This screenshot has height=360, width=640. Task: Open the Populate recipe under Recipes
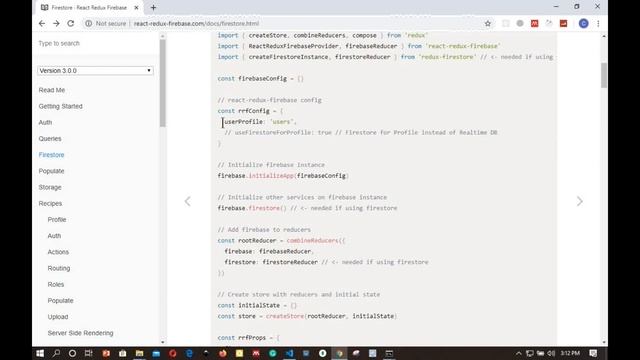click(x=60, y=300)
